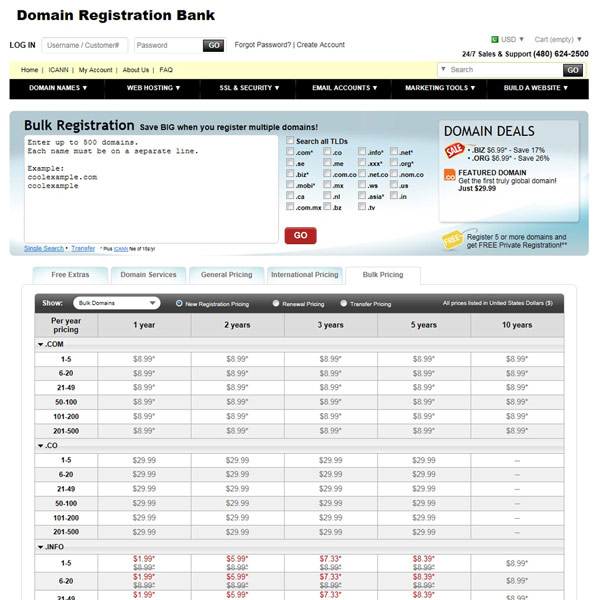The image size is (600, 600).
Task: Open the Marketing Tools menu
Action: (x=440, y=88)
